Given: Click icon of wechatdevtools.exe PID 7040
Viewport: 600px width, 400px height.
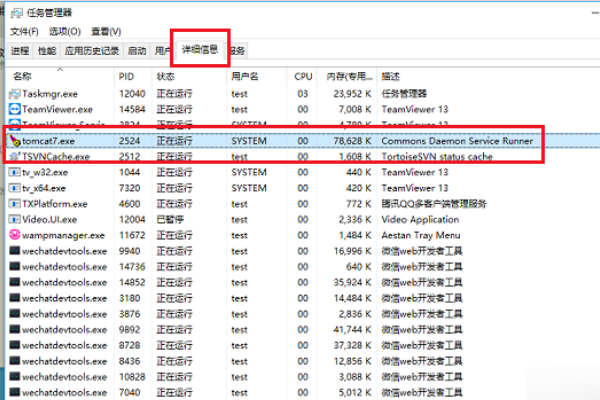Looking at the screenshot, I should click(15, 392).
